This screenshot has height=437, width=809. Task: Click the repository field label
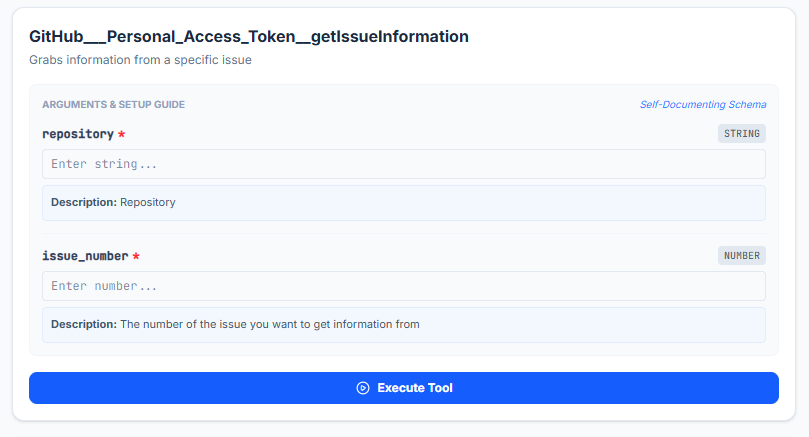click(x=78, y=134)
